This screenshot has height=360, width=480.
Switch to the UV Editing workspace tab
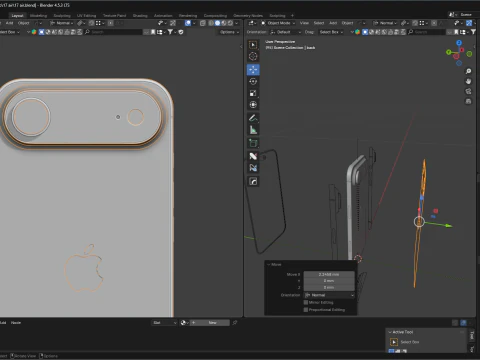[86, 16]
